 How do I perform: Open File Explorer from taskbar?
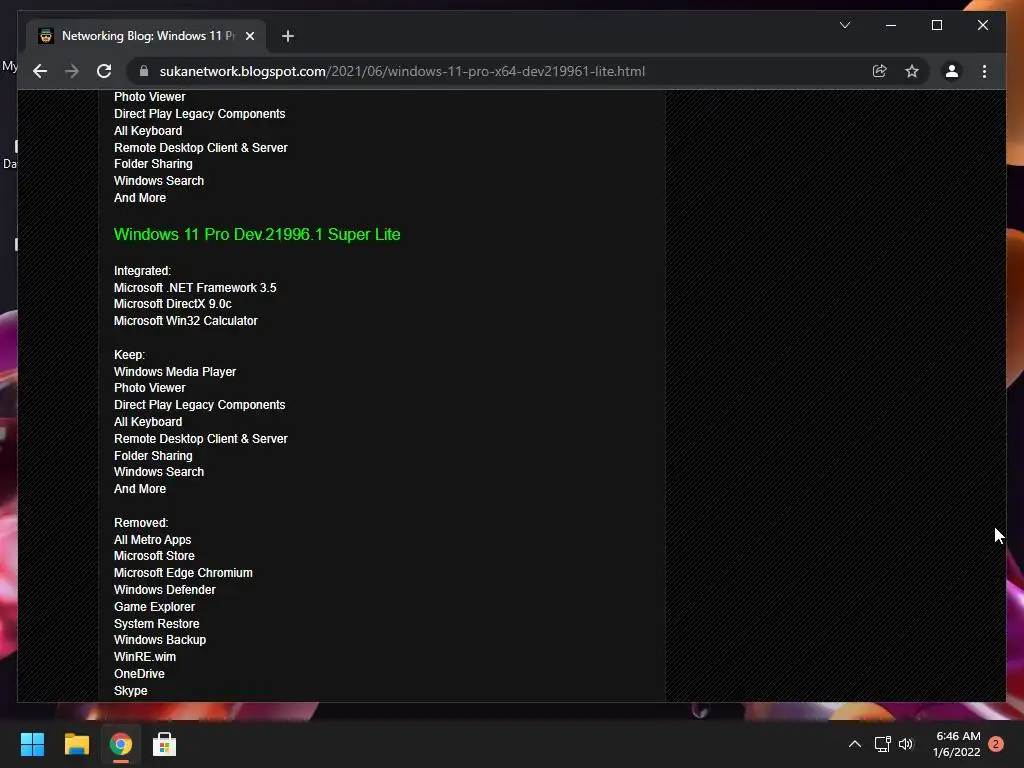(x=76, y=744)
